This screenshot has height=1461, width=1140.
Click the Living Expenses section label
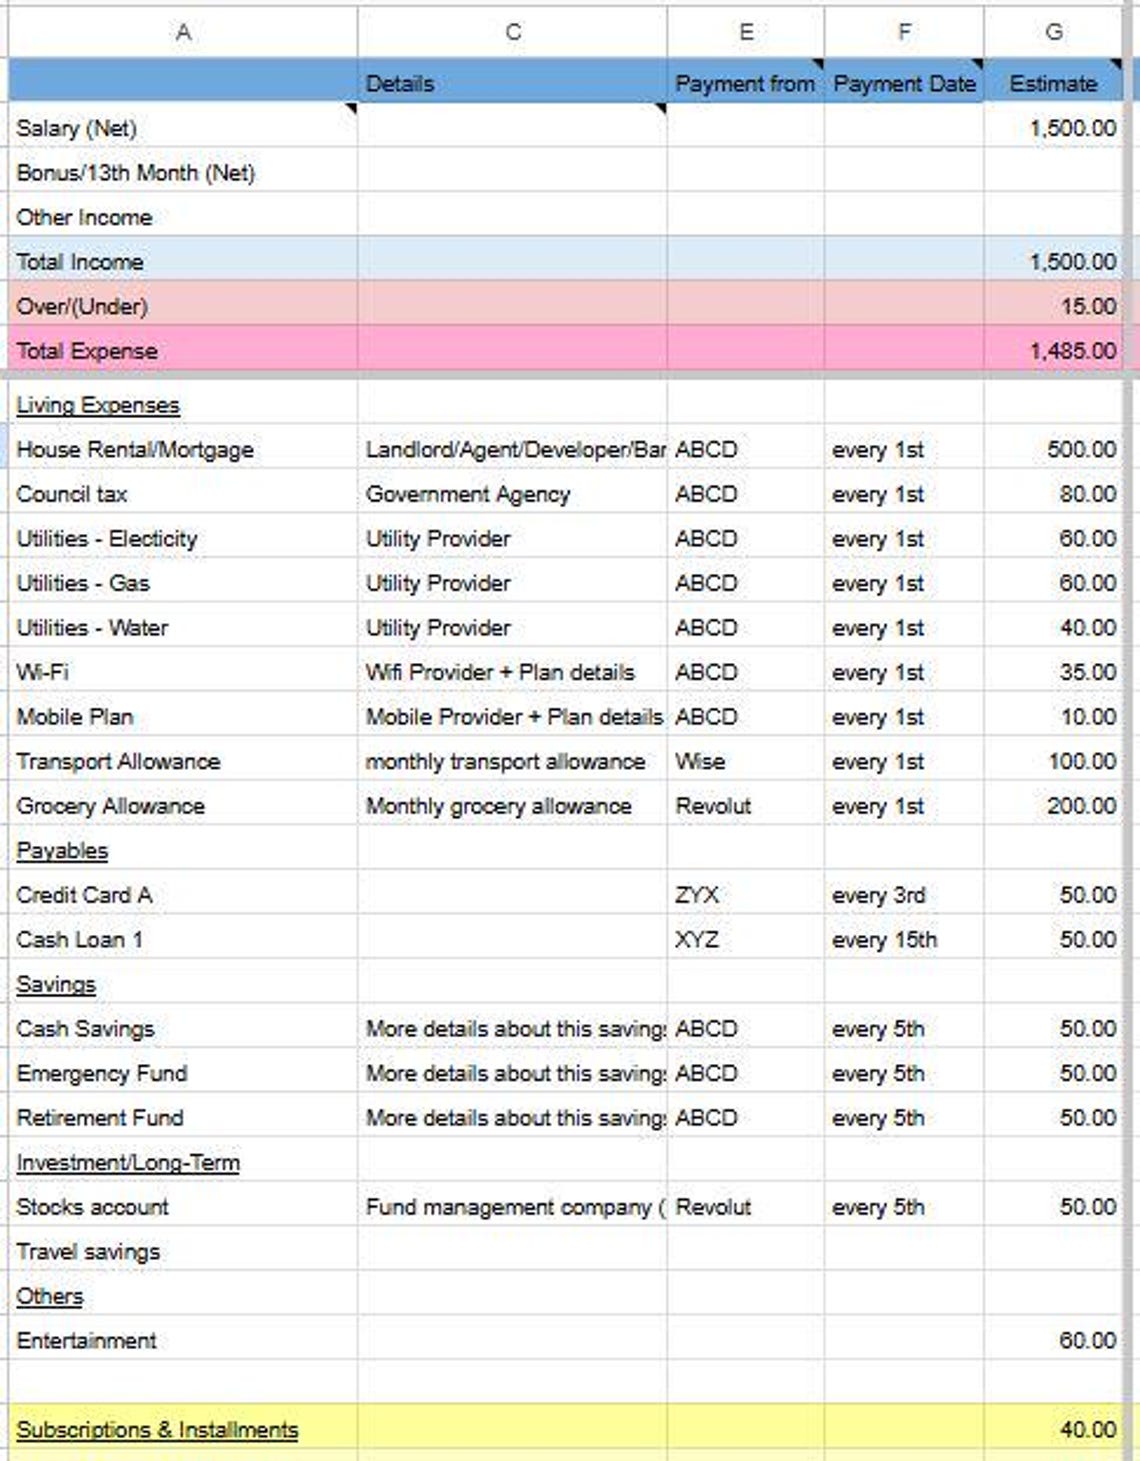point(97,405)
